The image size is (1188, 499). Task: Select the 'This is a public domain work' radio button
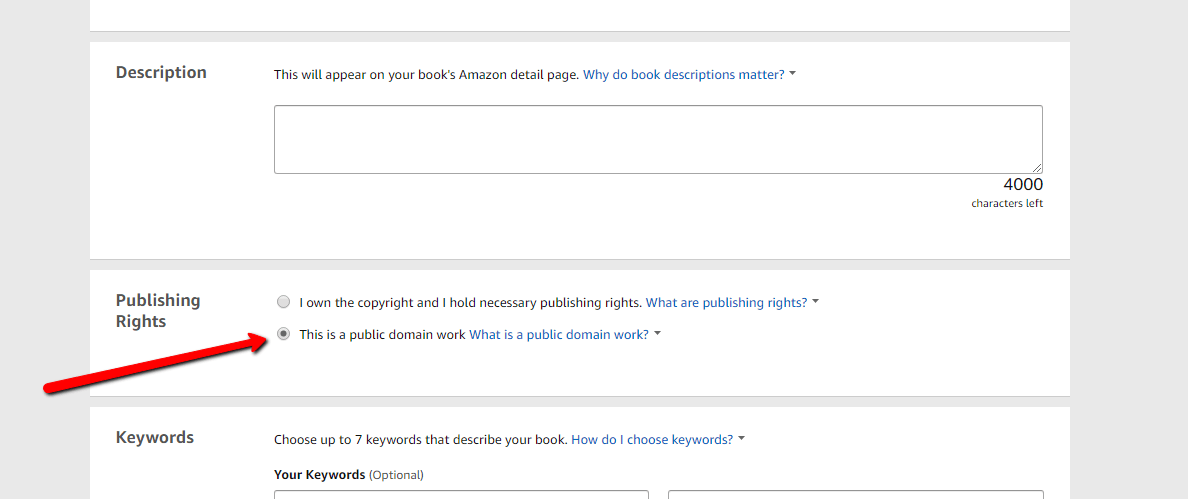tap(283, 334)
